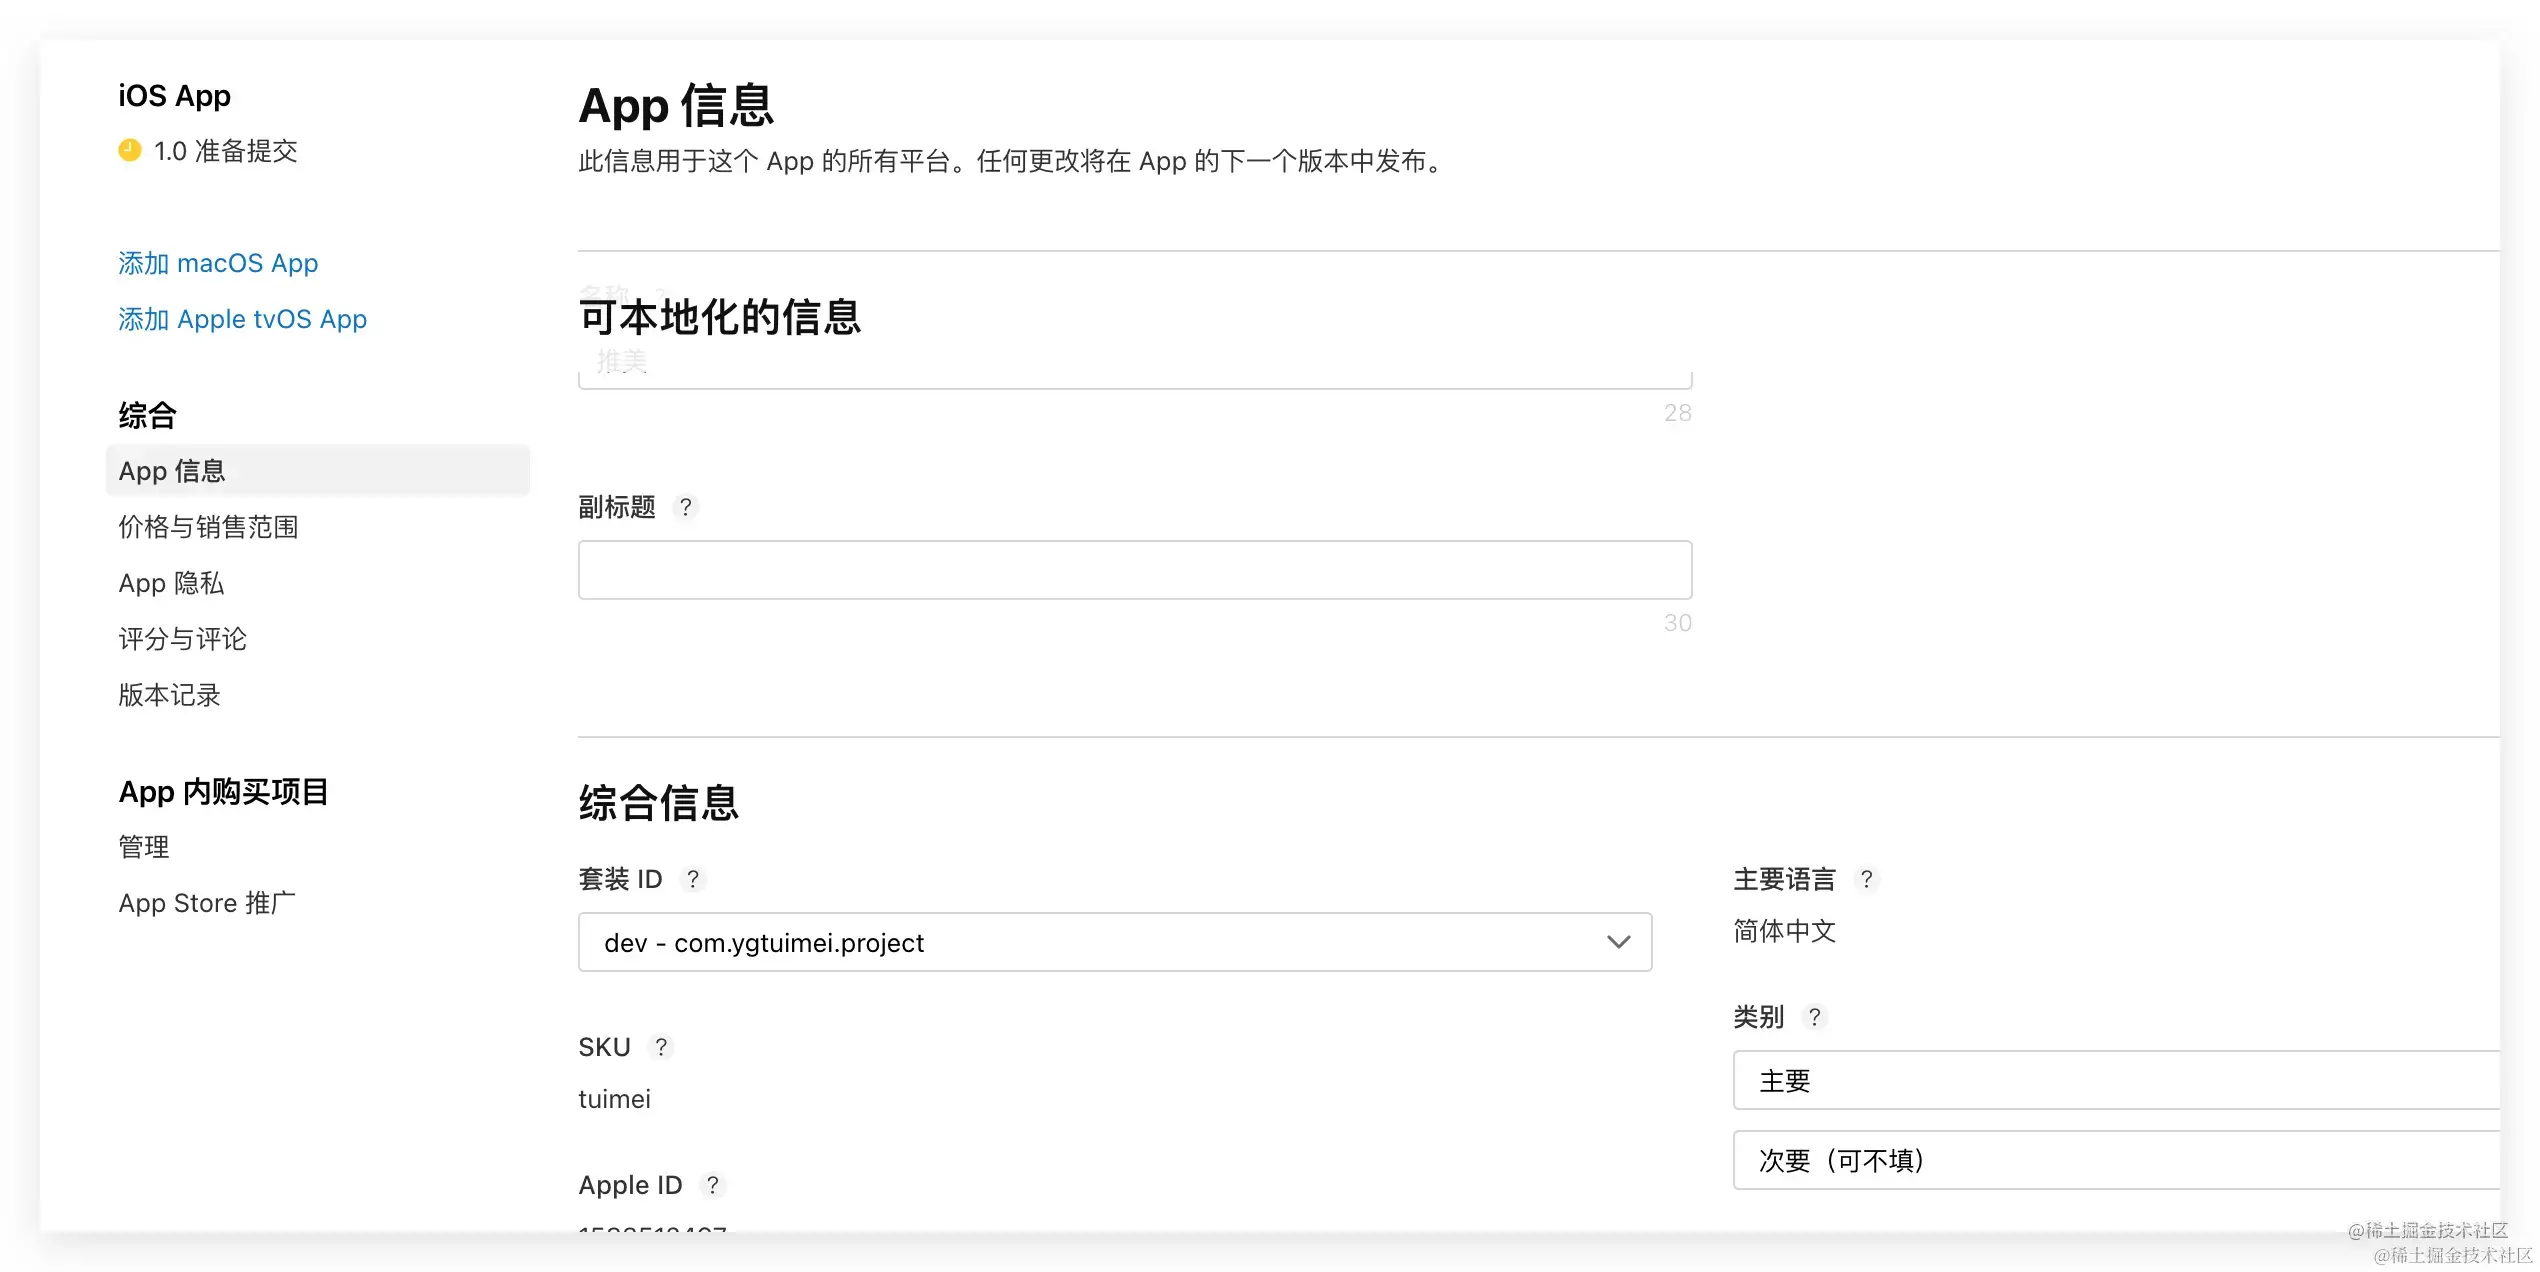The height and width of the screenshot is (1272, 2540).
Task: Open 版本记录 page
Action: (x=169, y=695)
